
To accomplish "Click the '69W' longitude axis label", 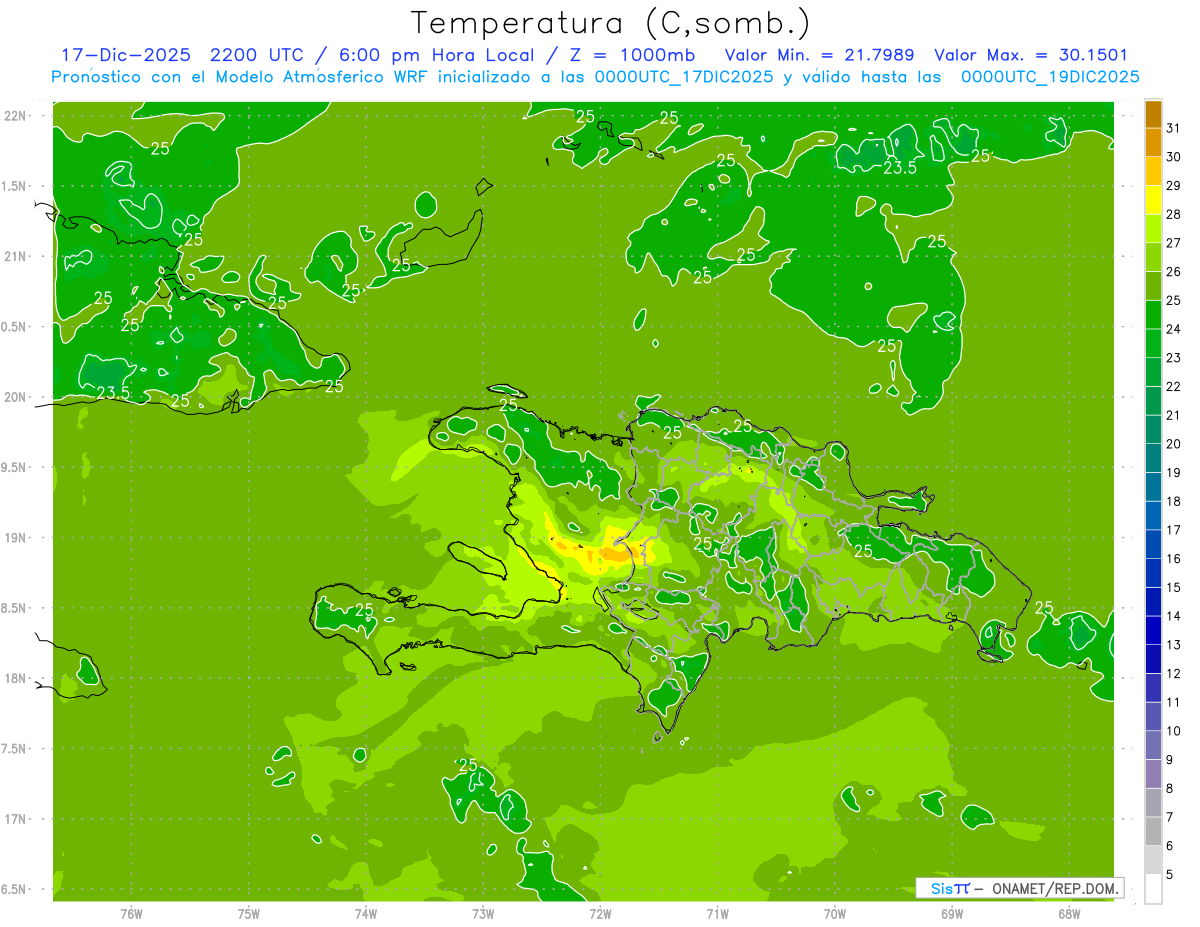I will (952, 914).
